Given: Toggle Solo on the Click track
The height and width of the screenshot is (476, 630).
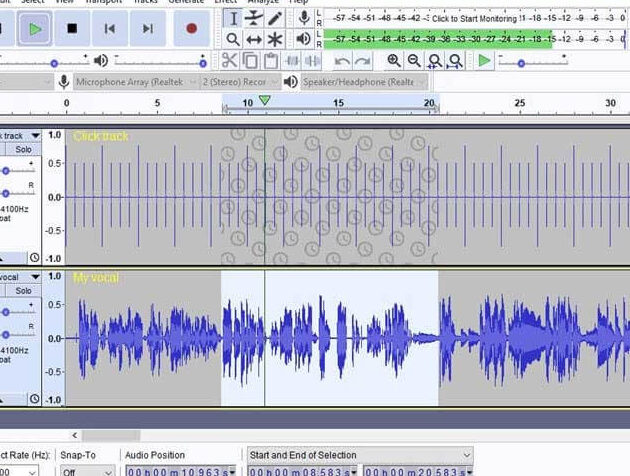Looking at the screenshot, I should (22, 149).
